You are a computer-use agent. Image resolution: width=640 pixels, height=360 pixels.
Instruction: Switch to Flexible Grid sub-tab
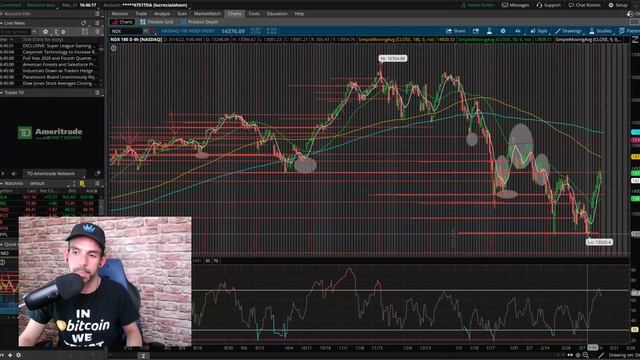coord(157,22)
